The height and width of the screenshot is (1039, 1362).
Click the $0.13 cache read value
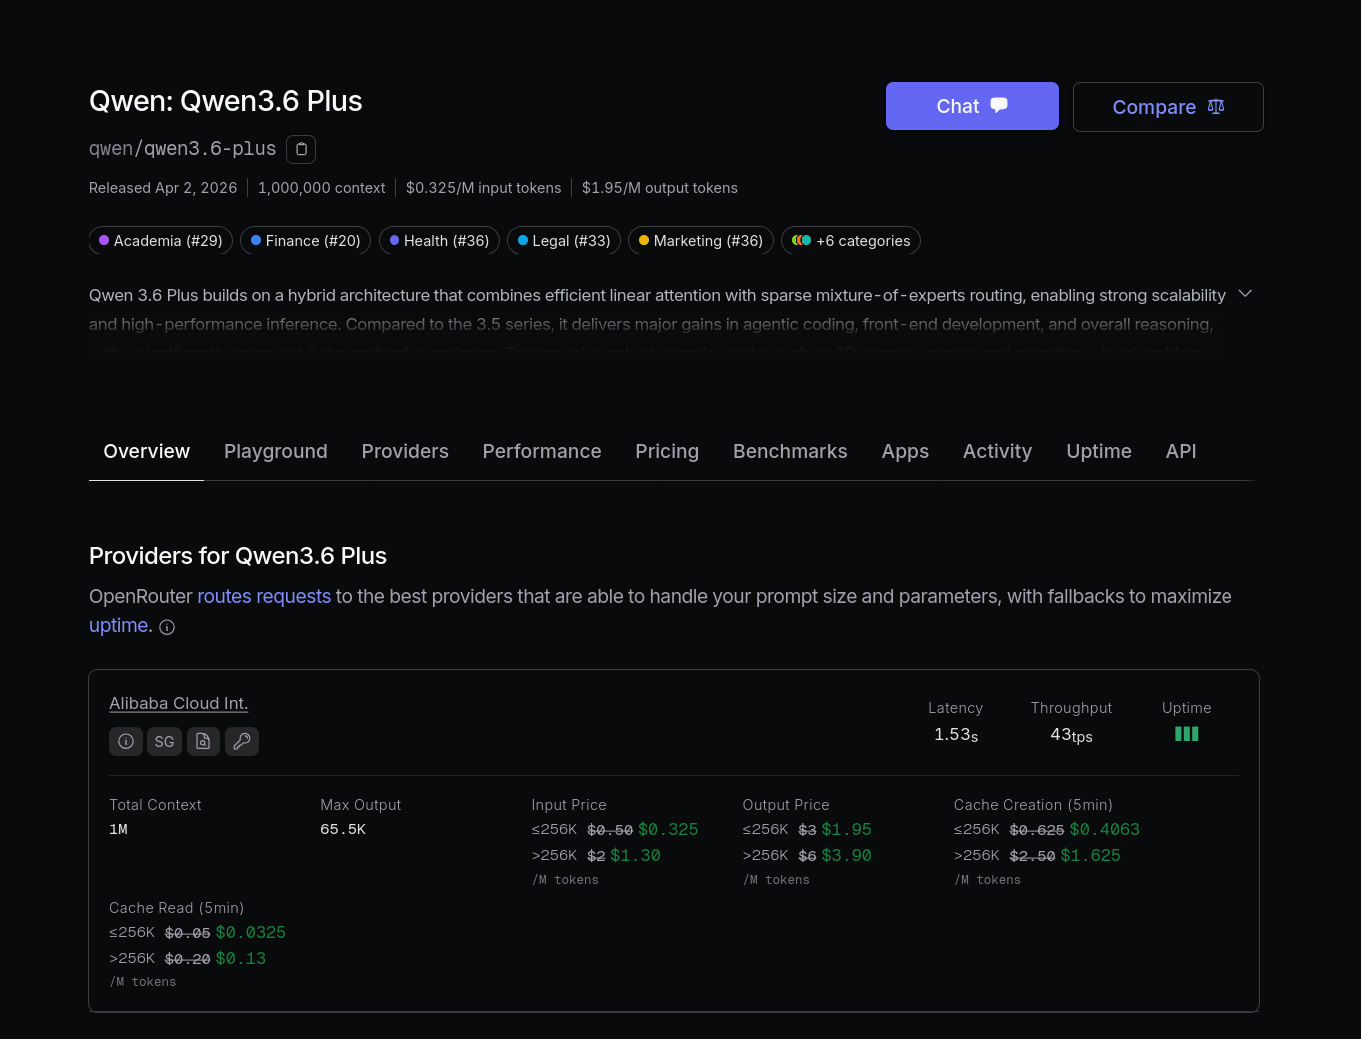coord(241,958)
